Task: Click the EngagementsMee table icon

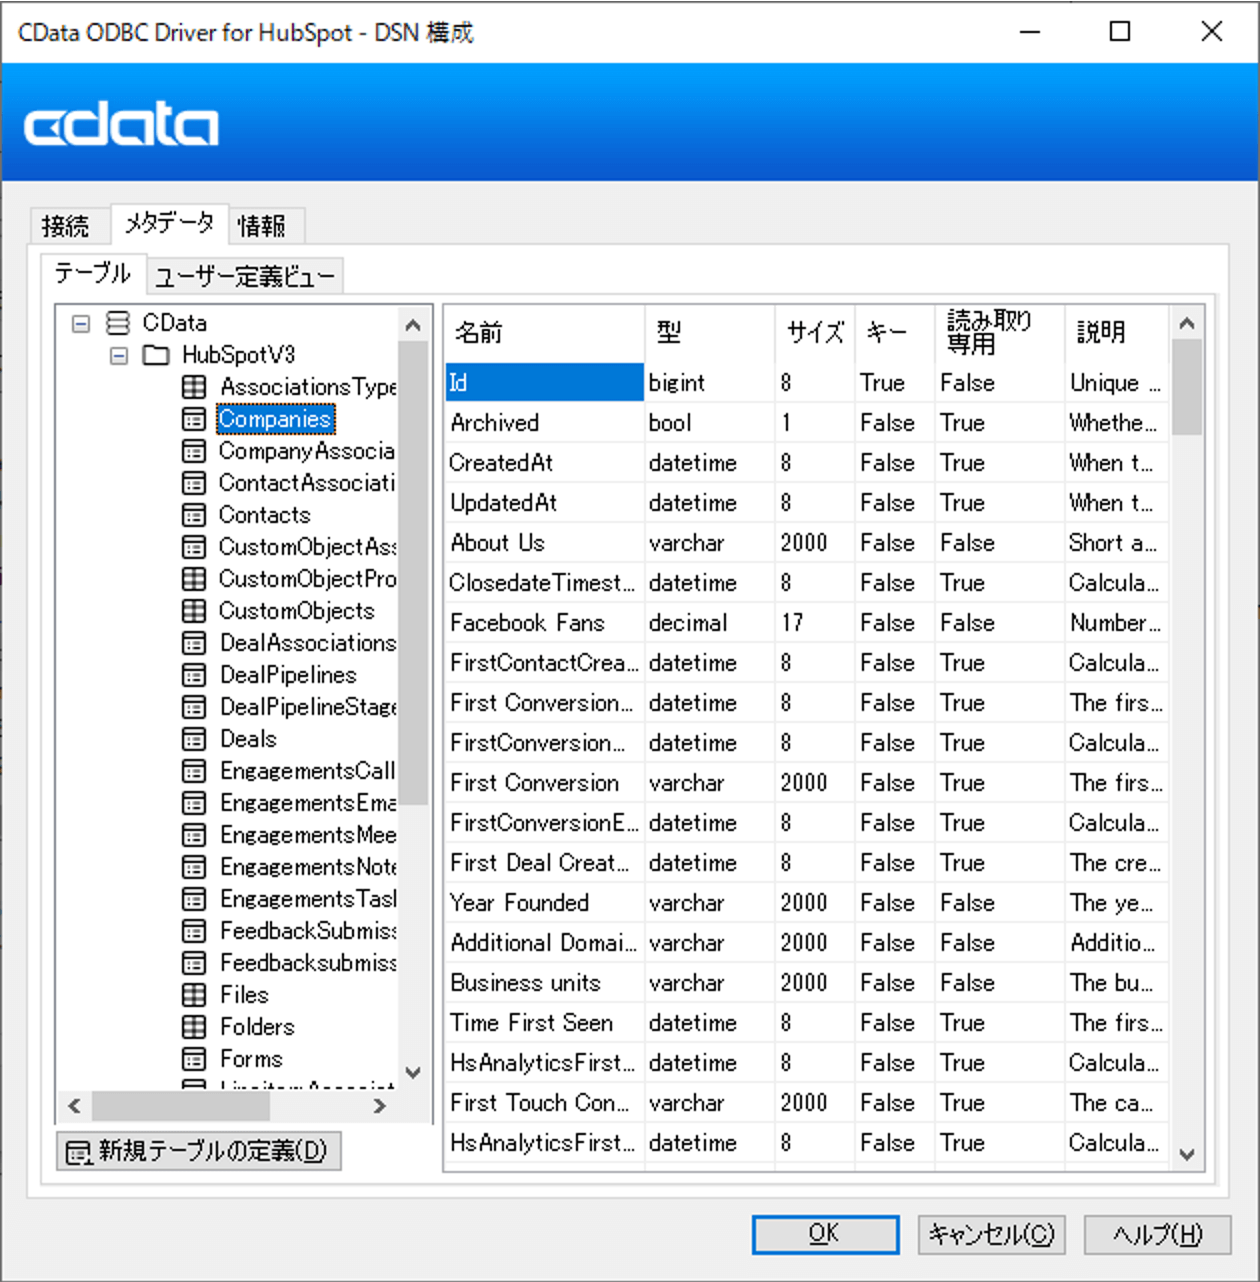Action: coord(194,835)
